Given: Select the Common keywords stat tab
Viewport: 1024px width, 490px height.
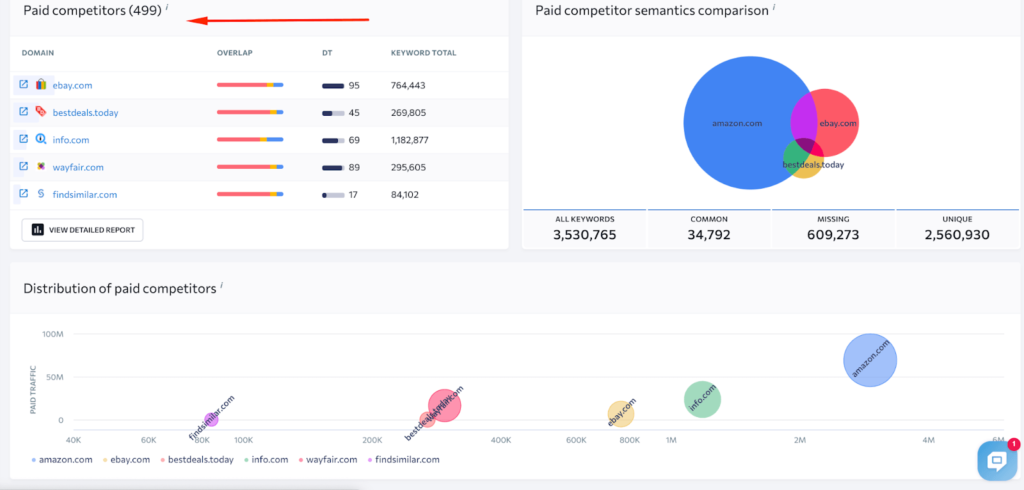Looking at the screenshot, I should click(x=709, y=229).
